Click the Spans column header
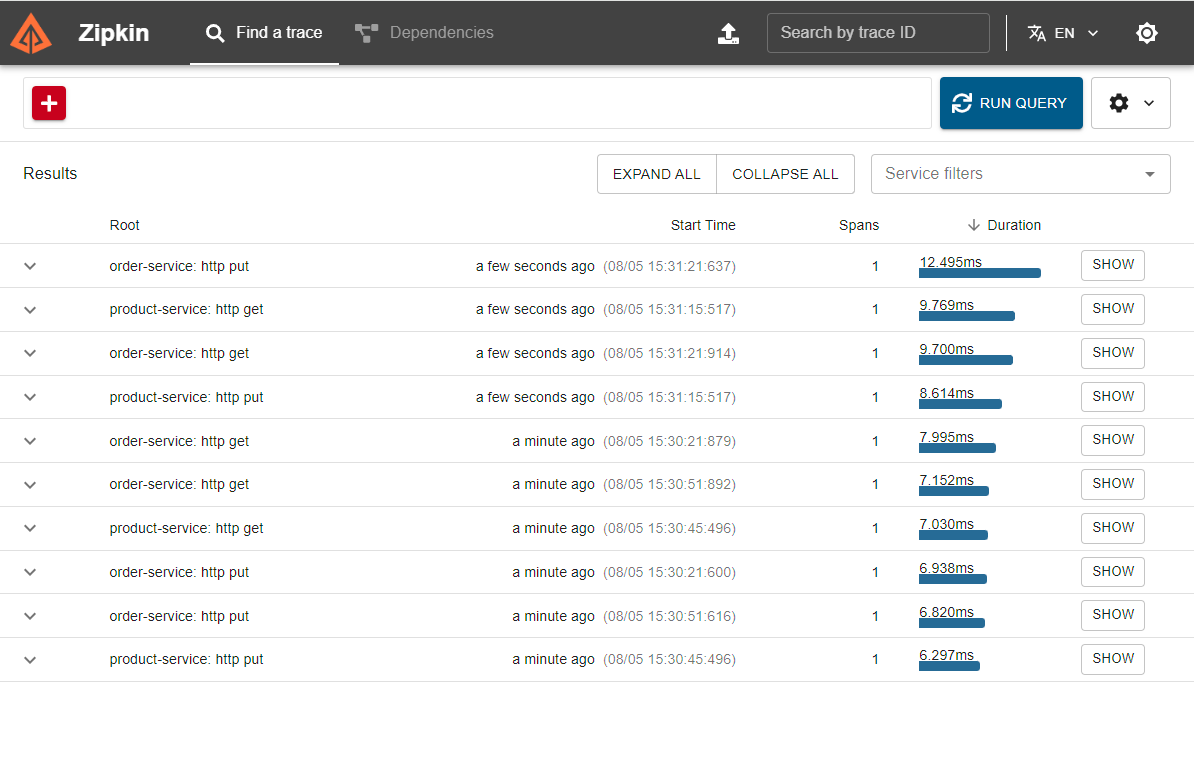1194x778 pixels. [x=859, y=225]
